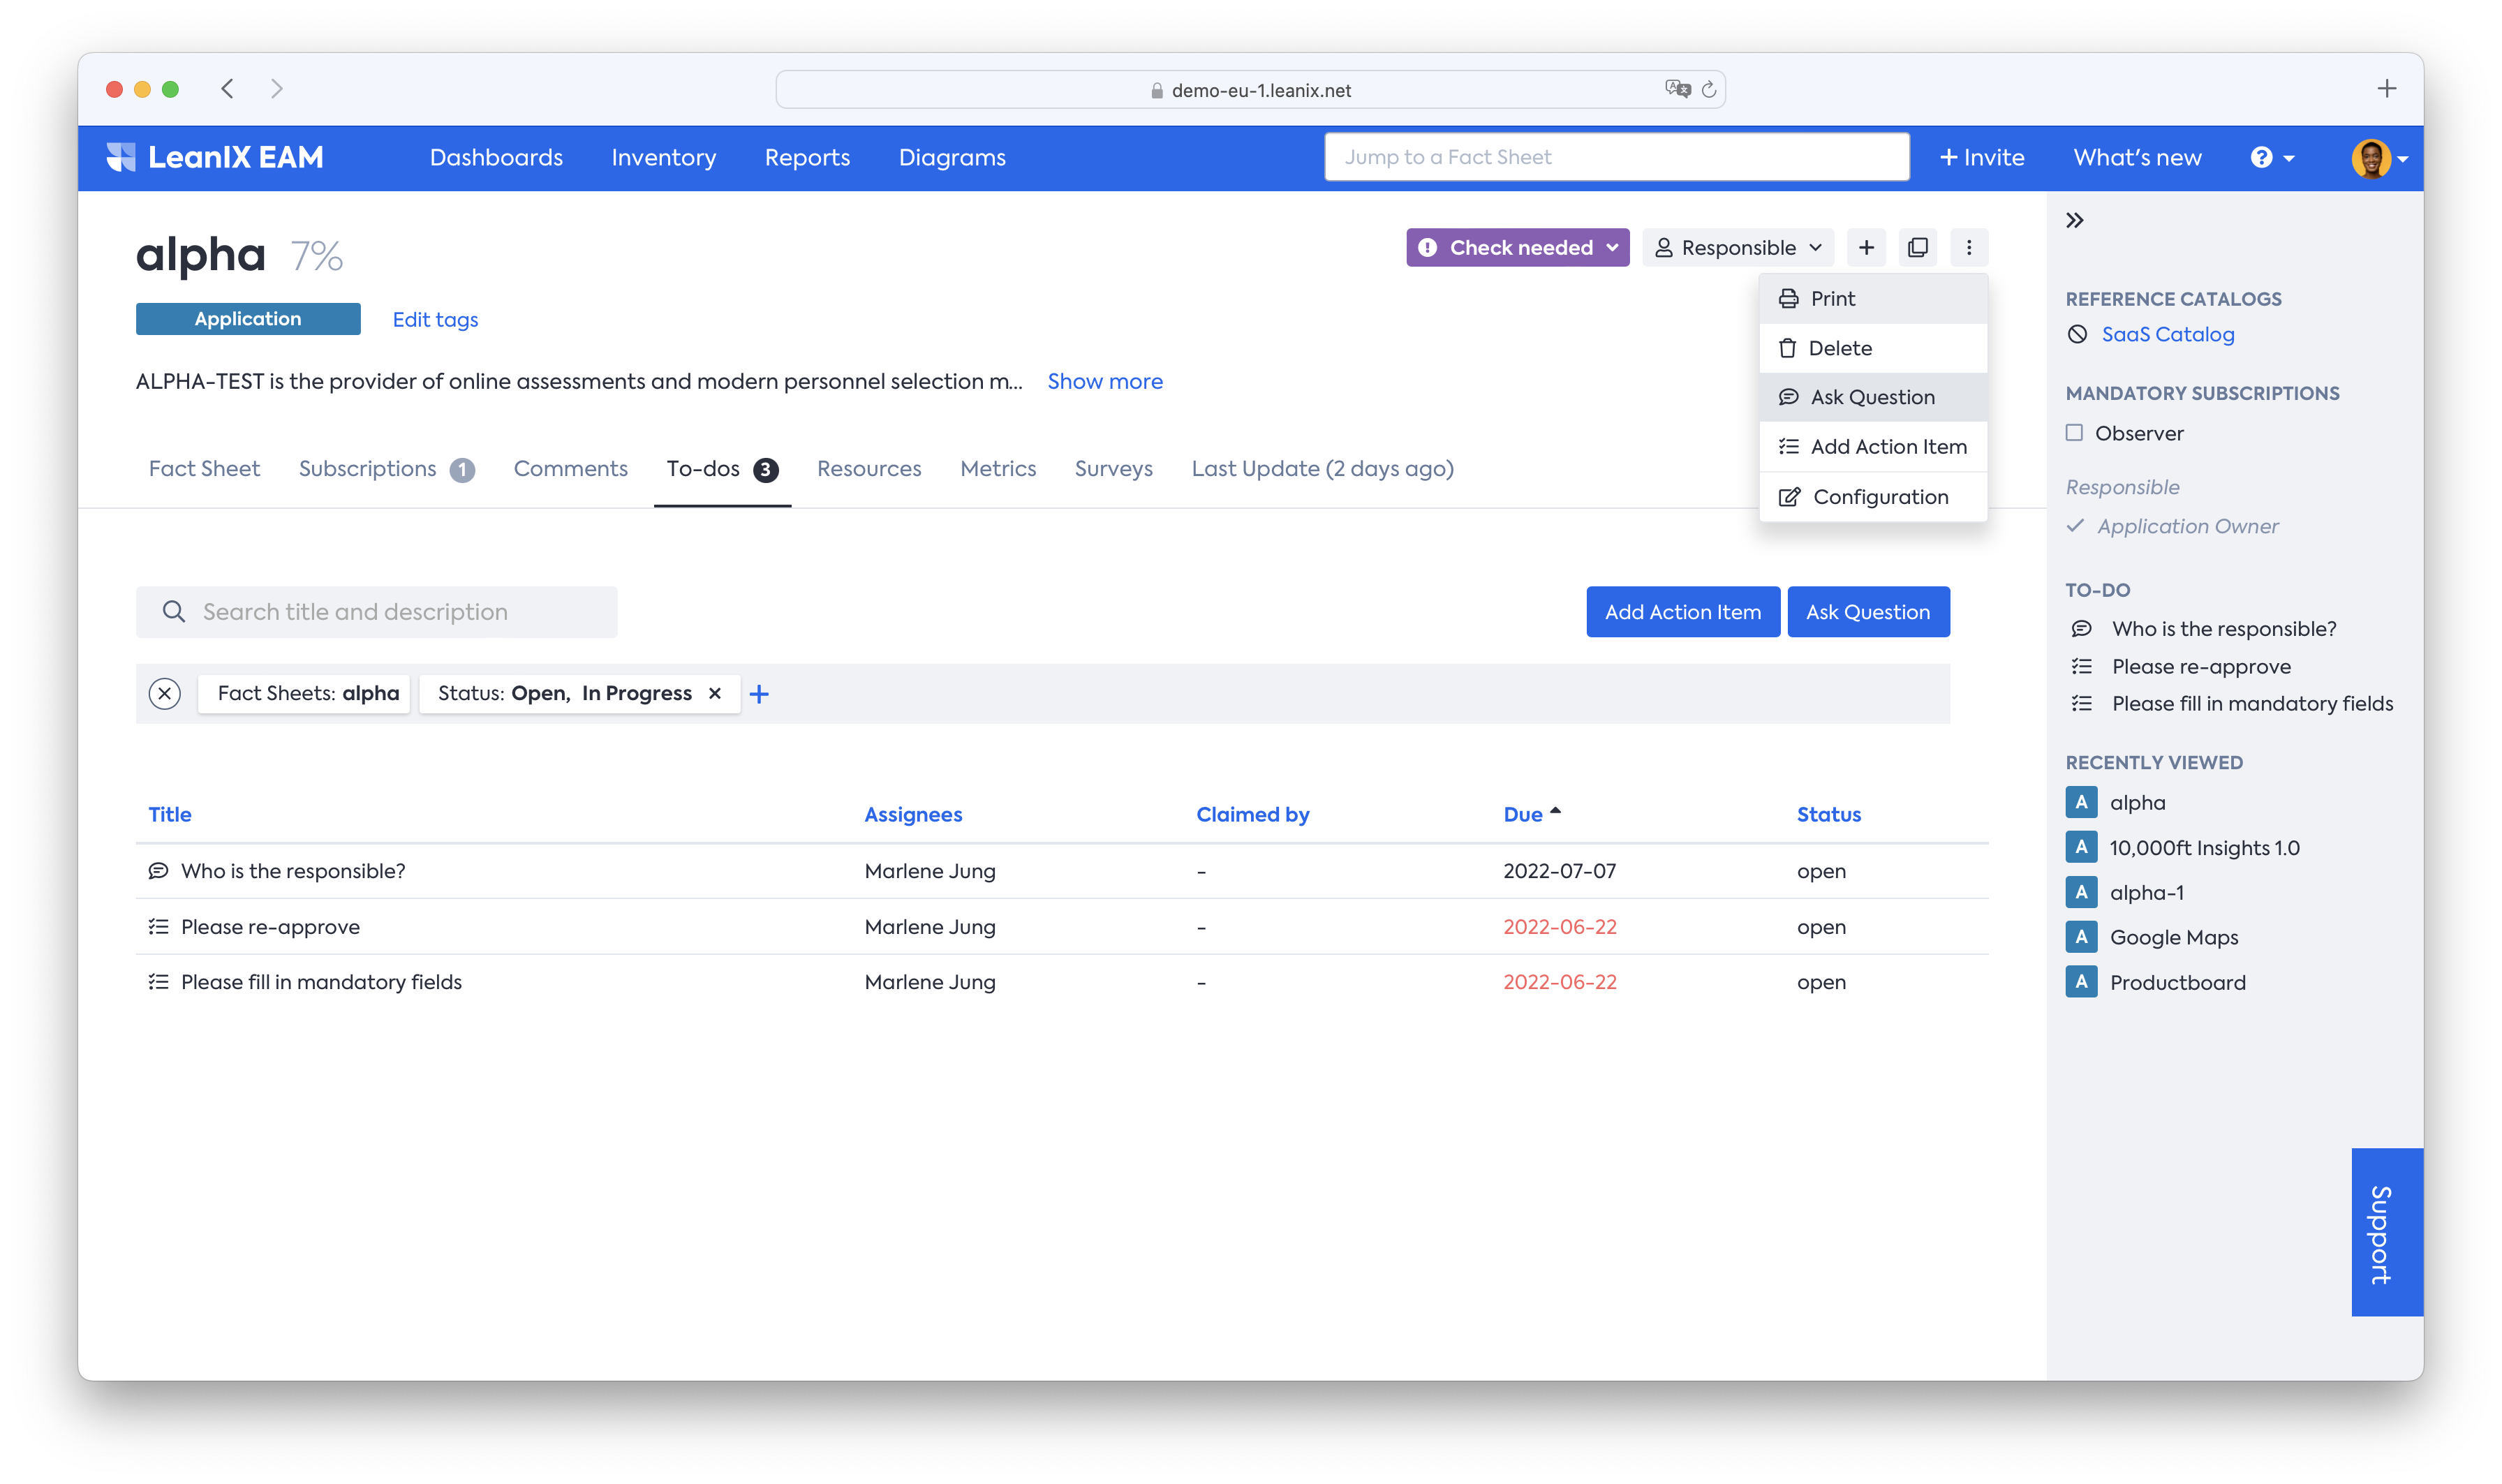Select Add Action Item in the dropdown menu
The image size is (2502, 1484).
pos(1872,447)
